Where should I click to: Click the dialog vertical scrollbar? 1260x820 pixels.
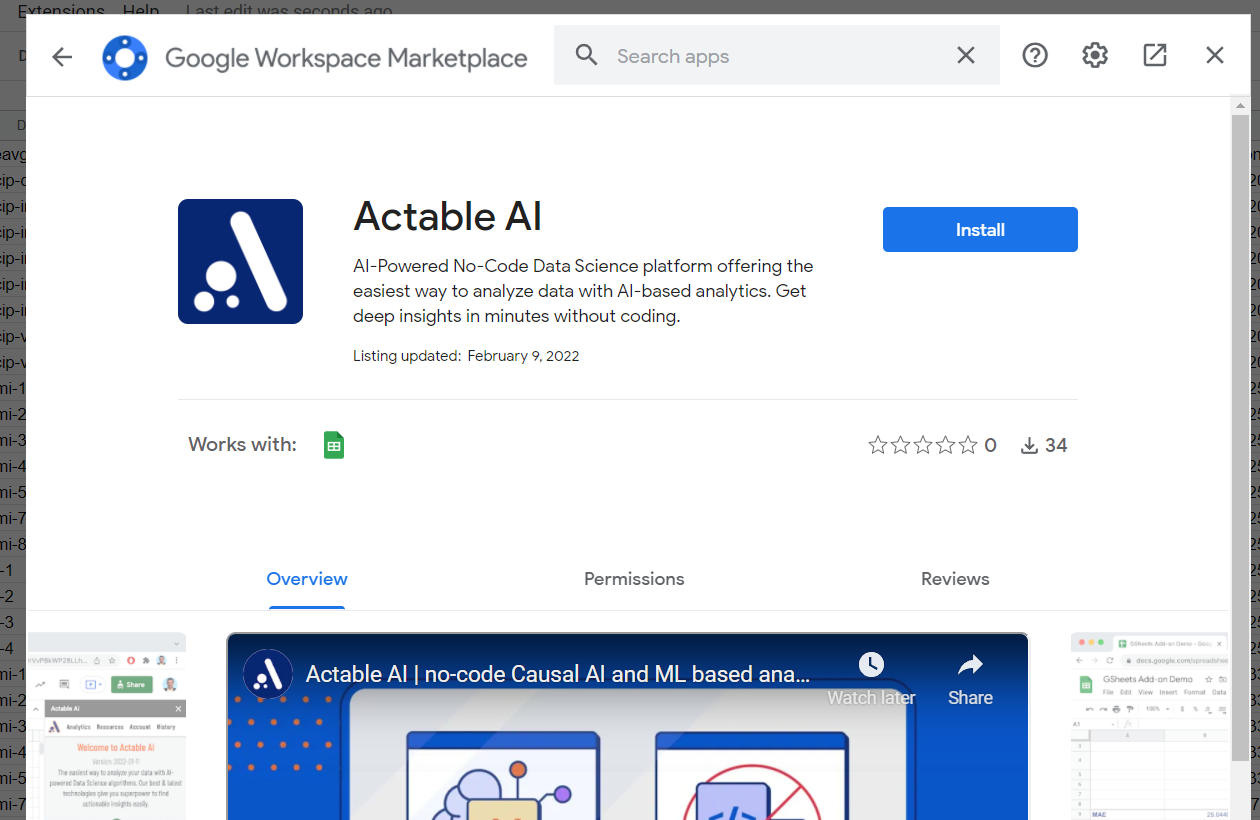coord(1240,440)
